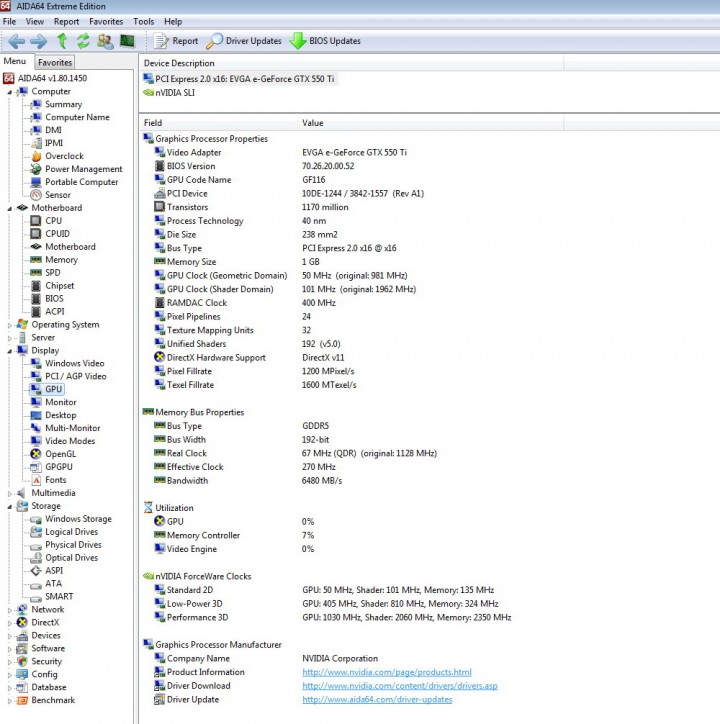Select Portable Computer tree item
The image size is (720, 724).
tap(81, 182)
